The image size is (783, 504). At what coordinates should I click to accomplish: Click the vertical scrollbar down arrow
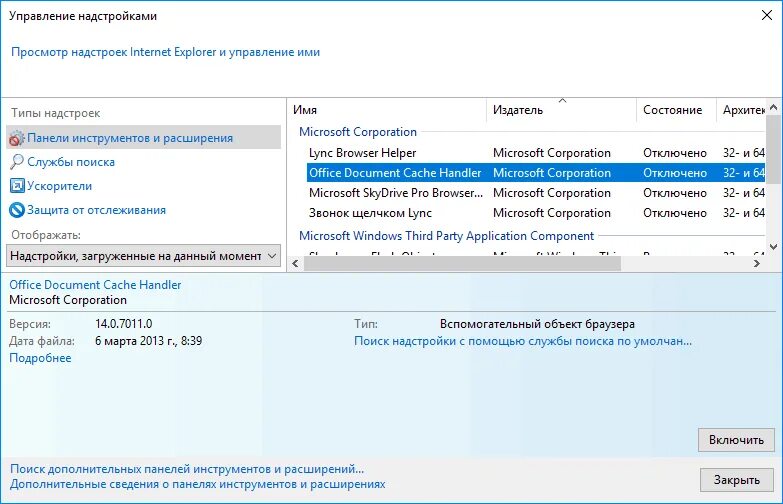tap(774, 246)
